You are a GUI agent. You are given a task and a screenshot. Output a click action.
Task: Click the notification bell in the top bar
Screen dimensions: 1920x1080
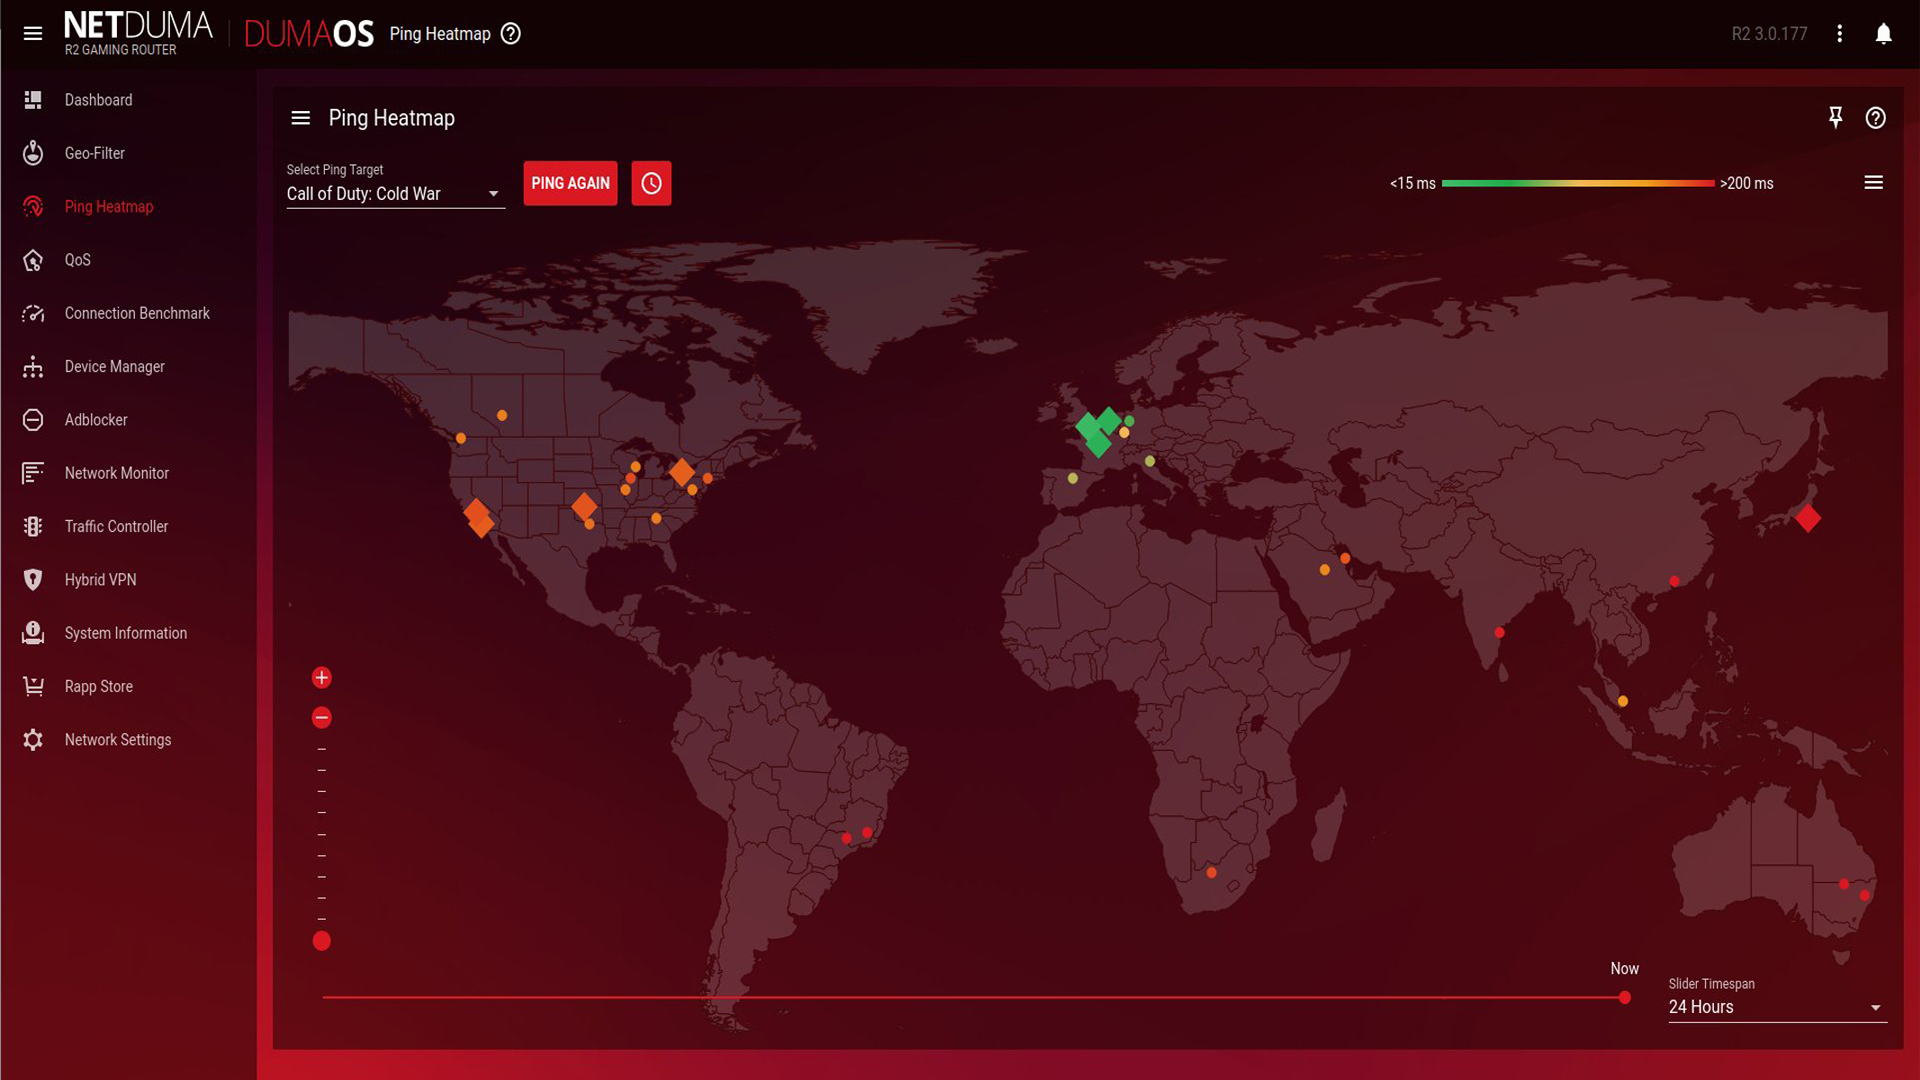1883,33
